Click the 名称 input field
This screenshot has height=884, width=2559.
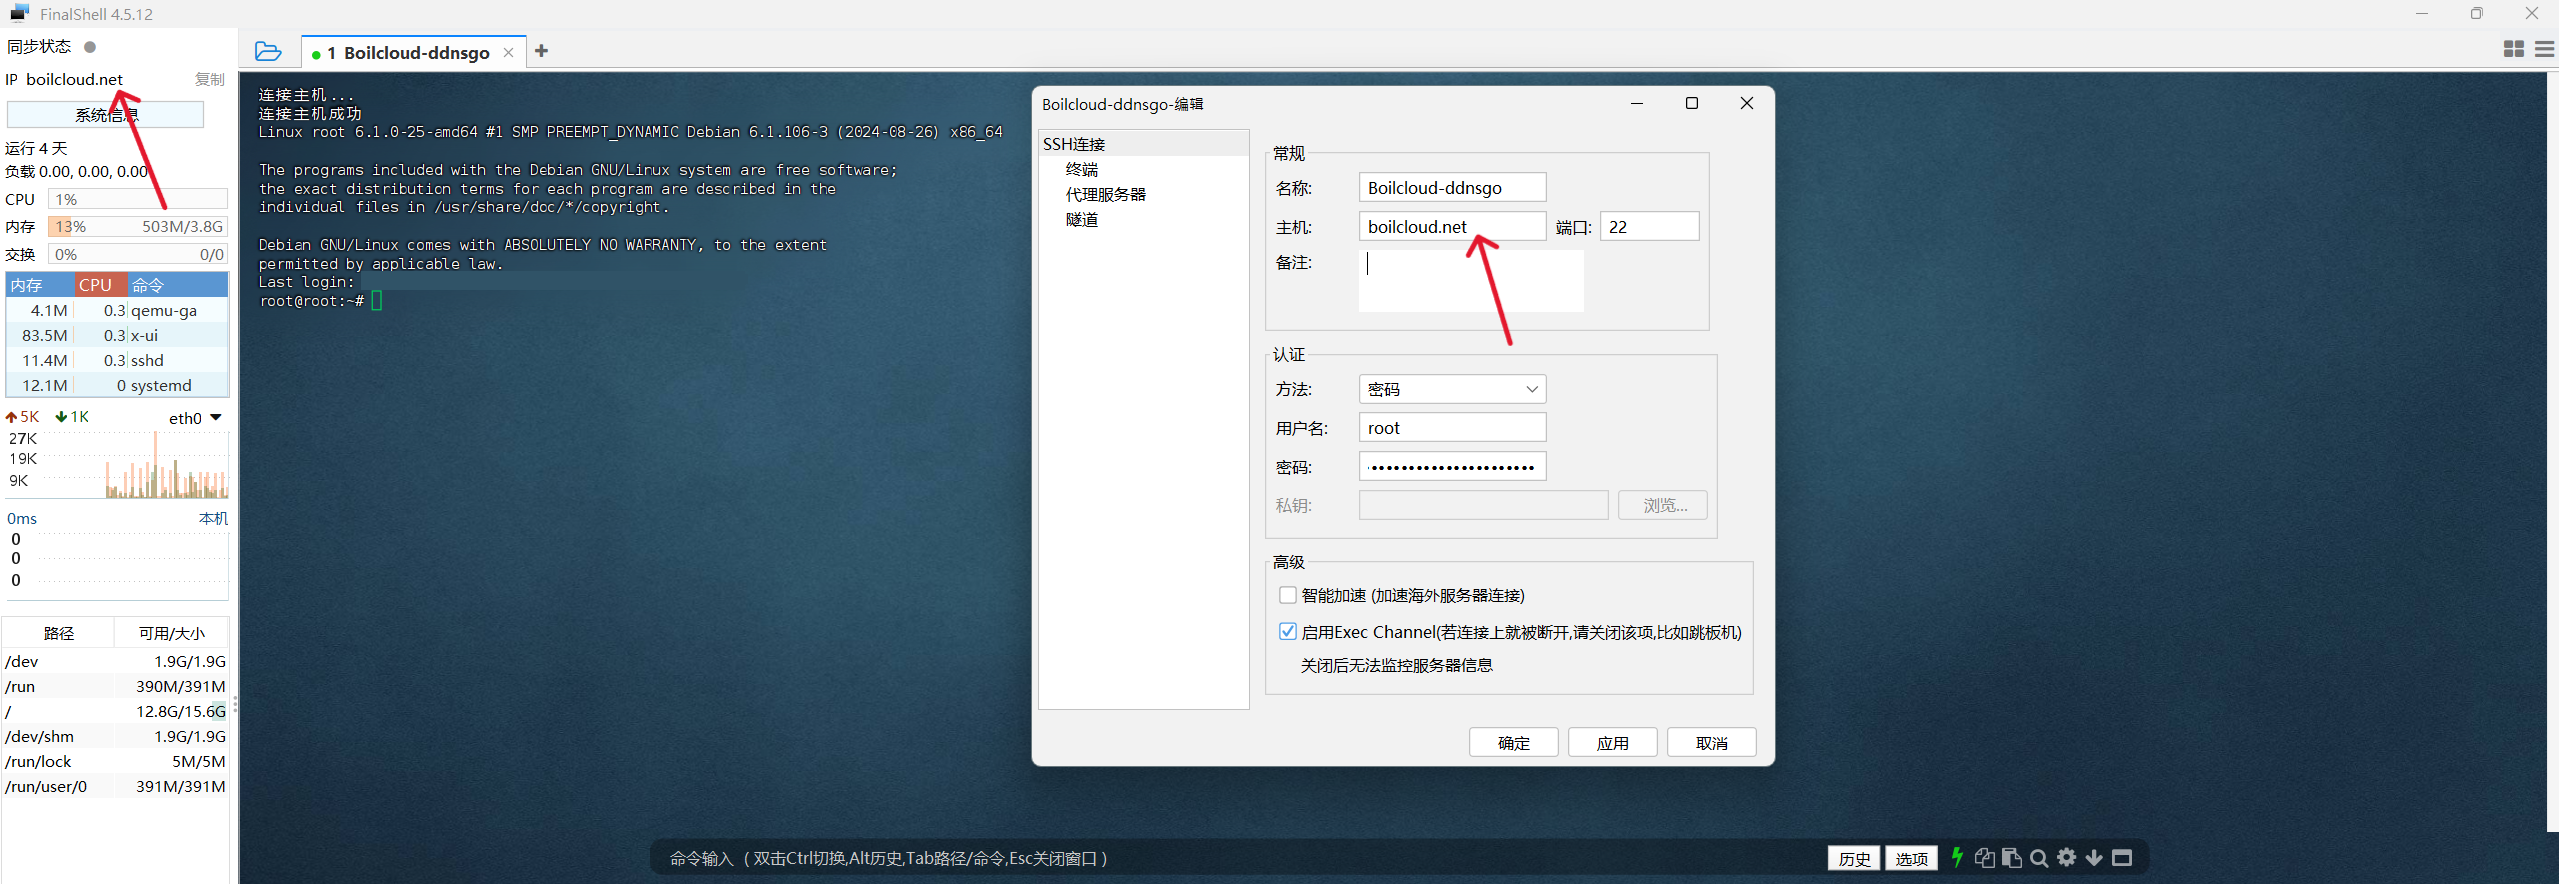coord(1452,187)
